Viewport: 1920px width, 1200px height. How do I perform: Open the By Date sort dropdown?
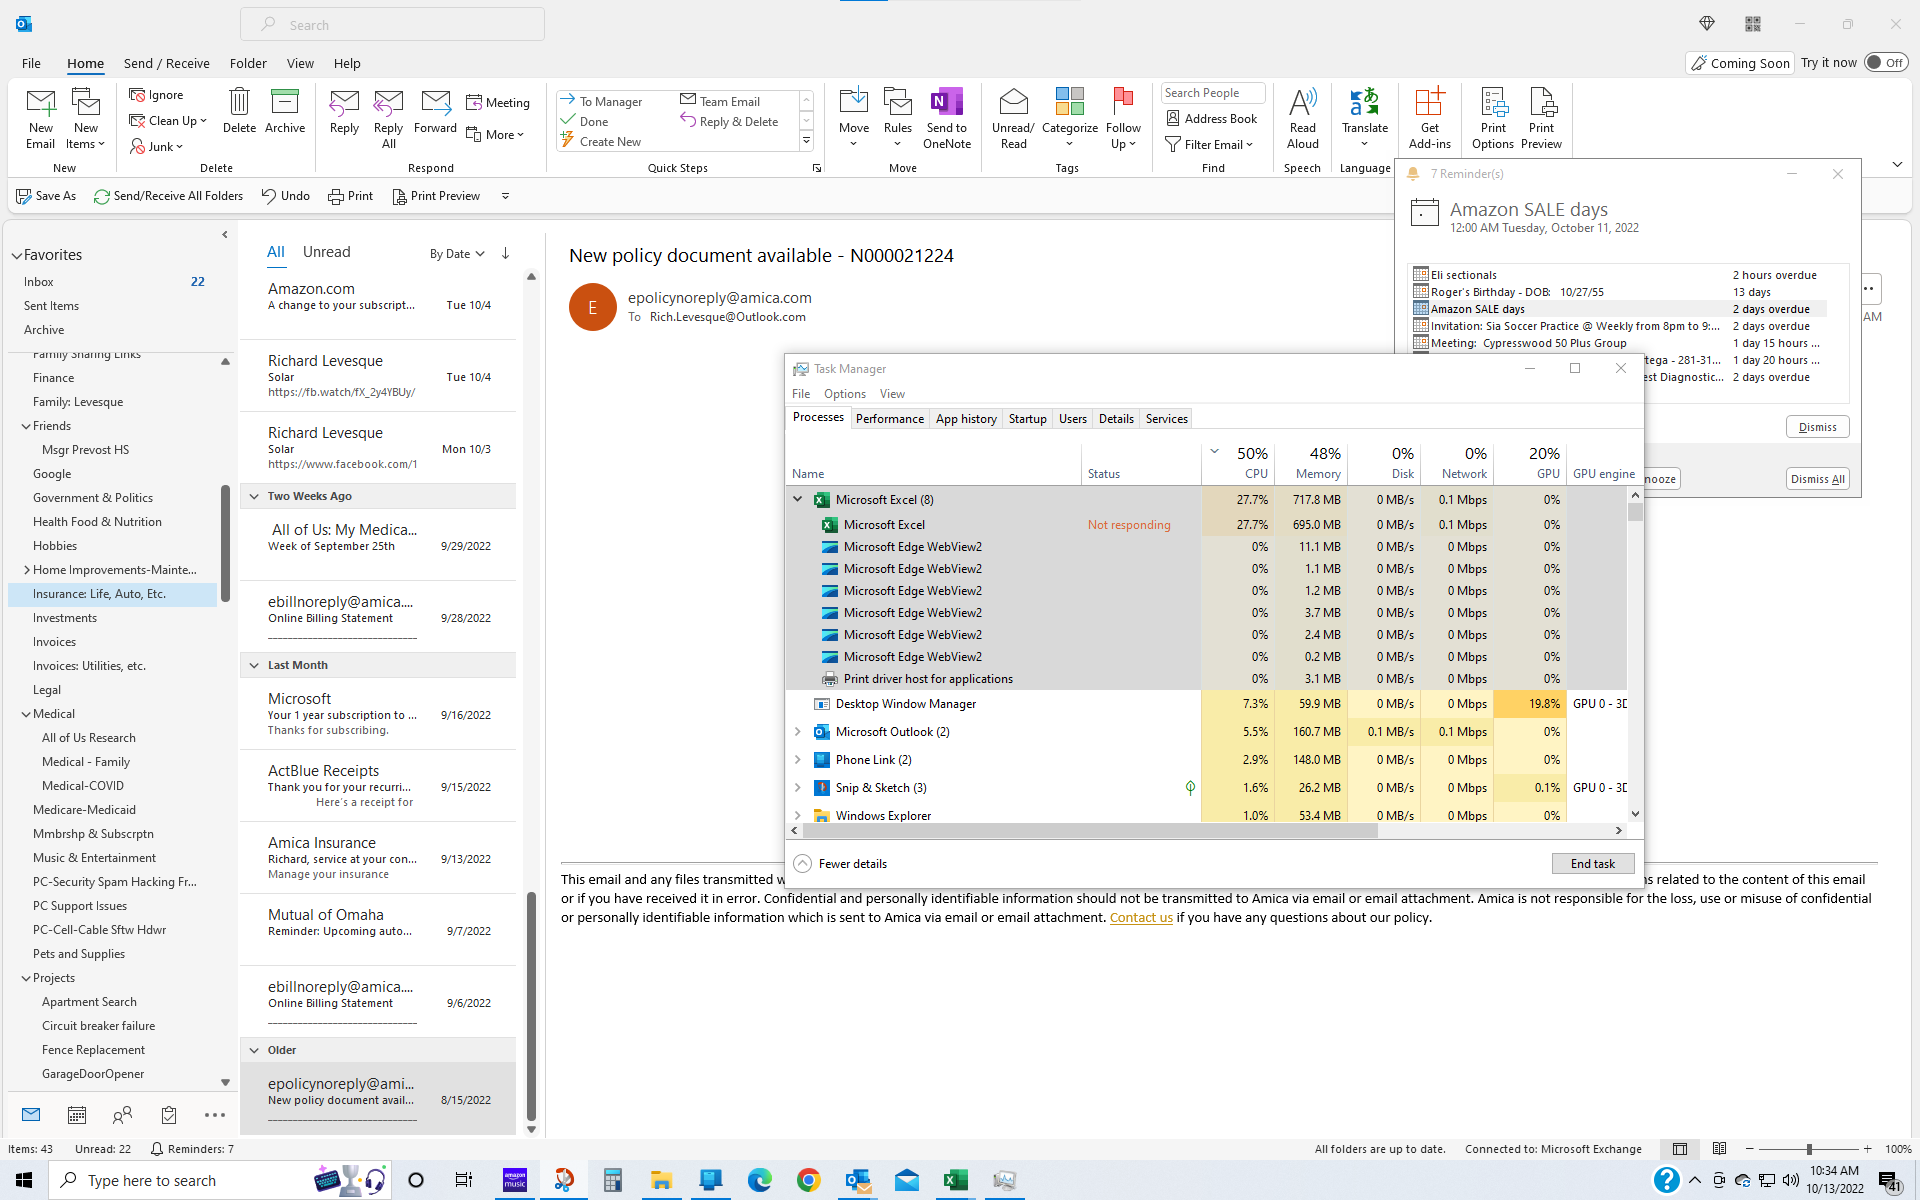pyautogui.click(x=456, y=253)
